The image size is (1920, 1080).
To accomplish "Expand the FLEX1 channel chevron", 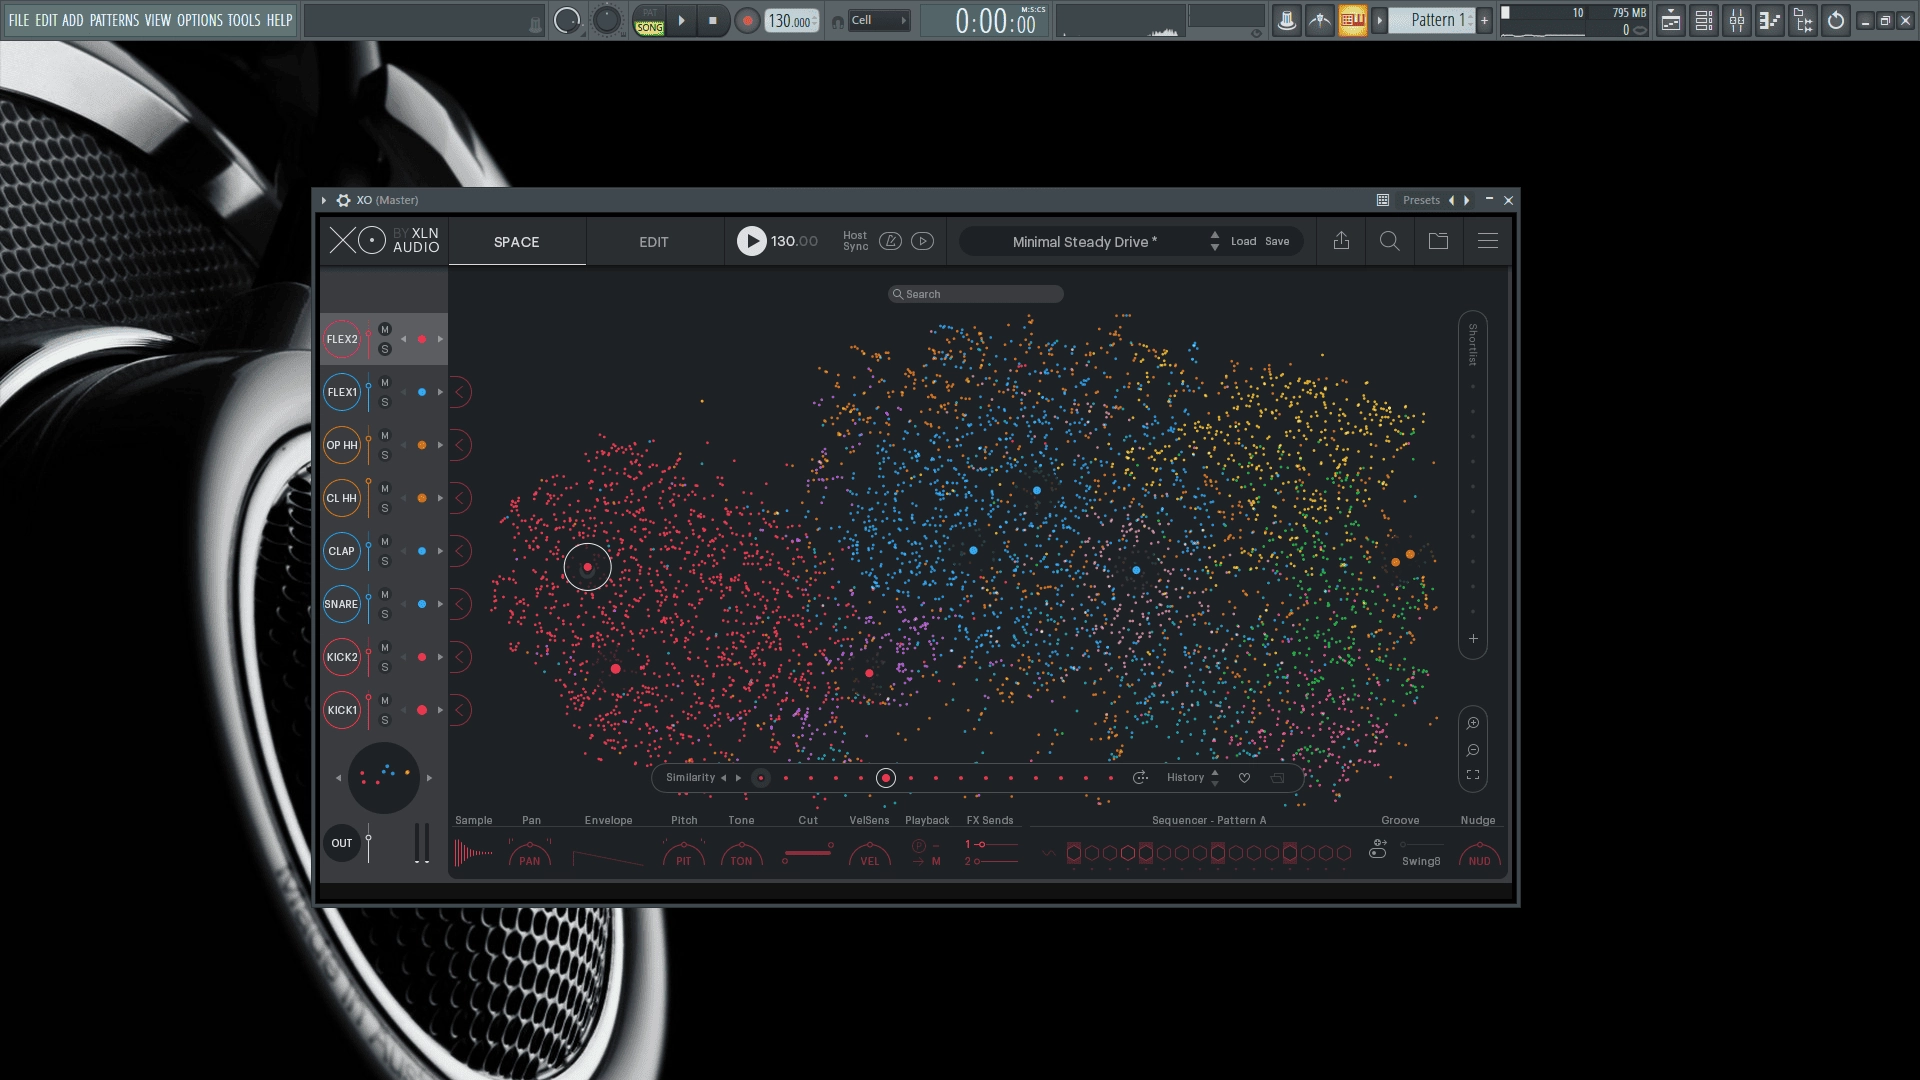I will point(460,392).
